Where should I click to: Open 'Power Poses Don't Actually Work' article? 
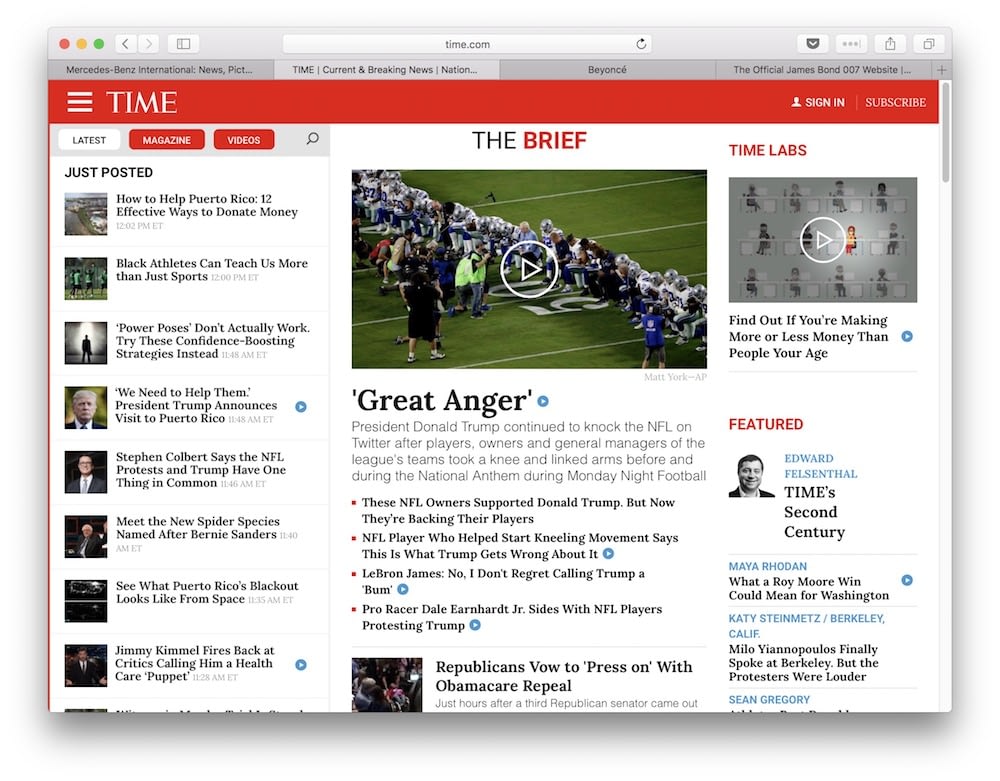click(x=212, y=340)
